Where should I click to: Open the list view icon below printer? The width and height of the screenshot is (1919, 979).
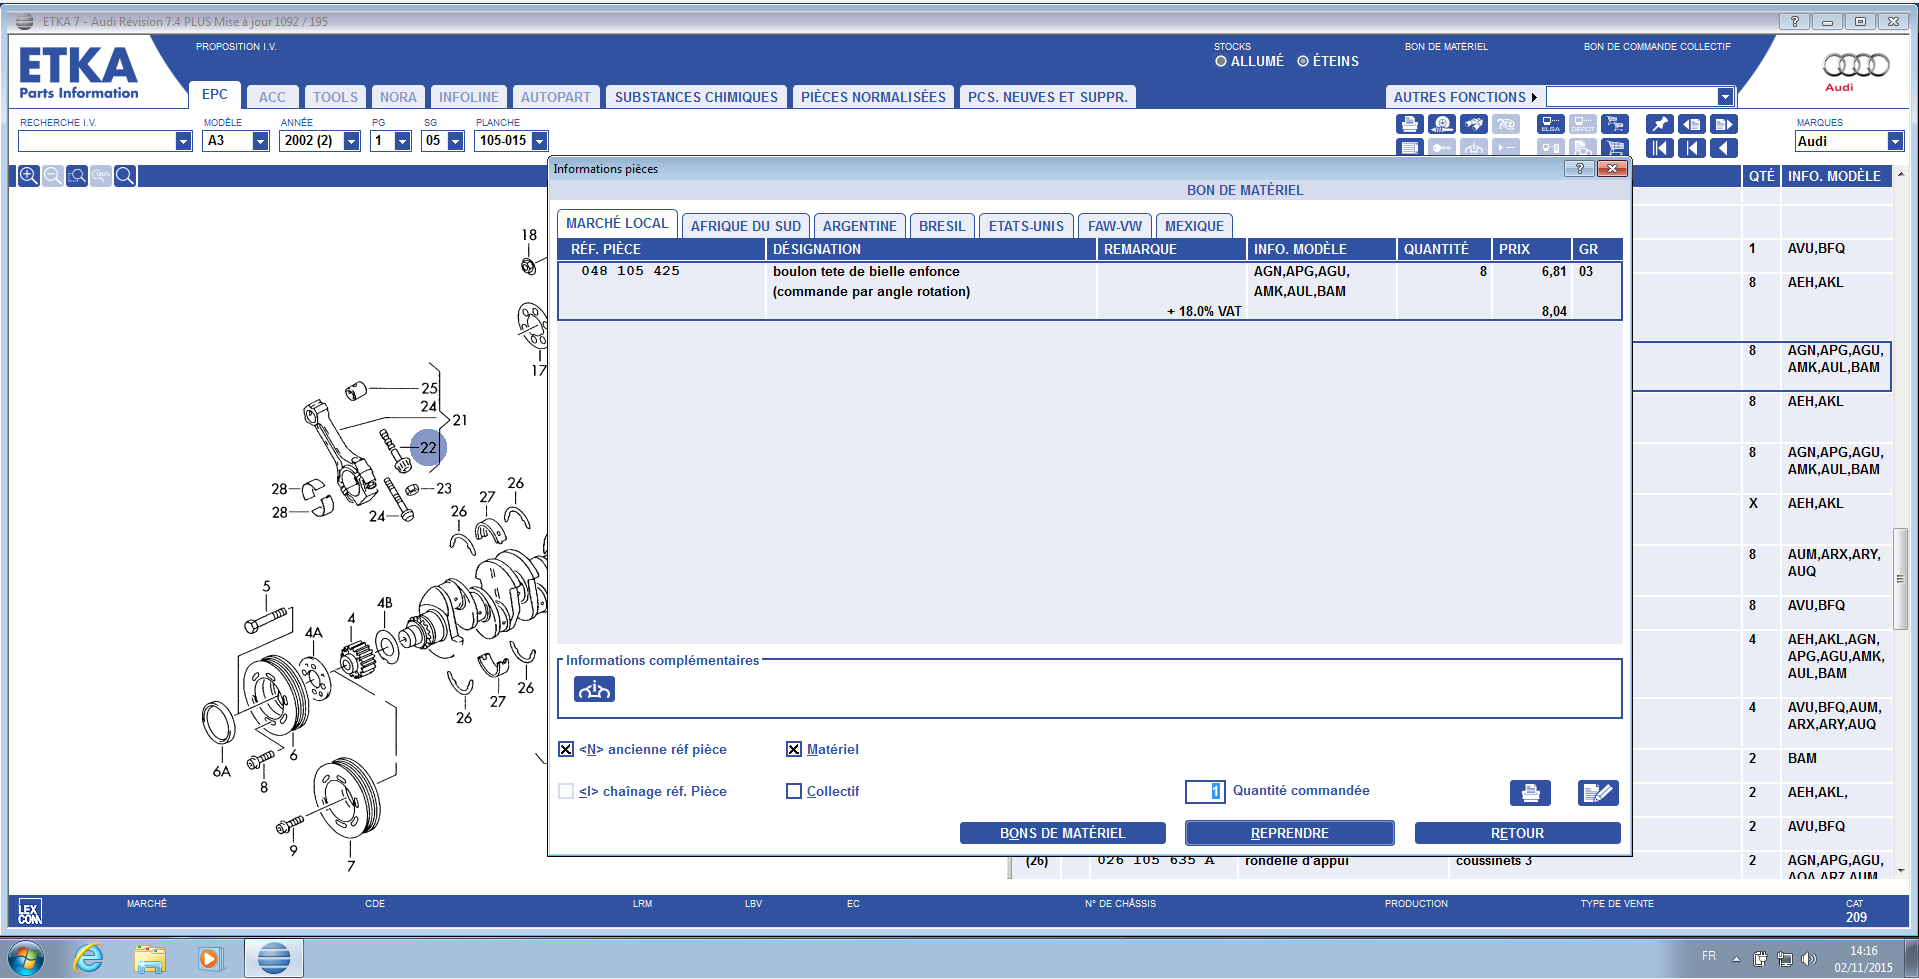point(1410,148)
